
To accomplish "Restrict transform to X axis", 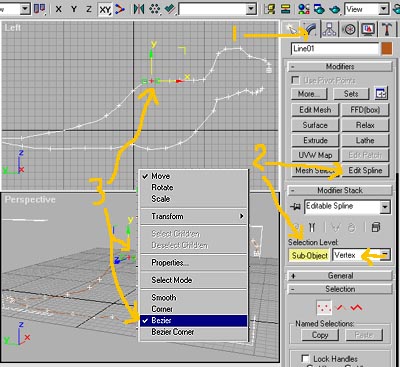I will pyautogui.click(x=59, y=9).
